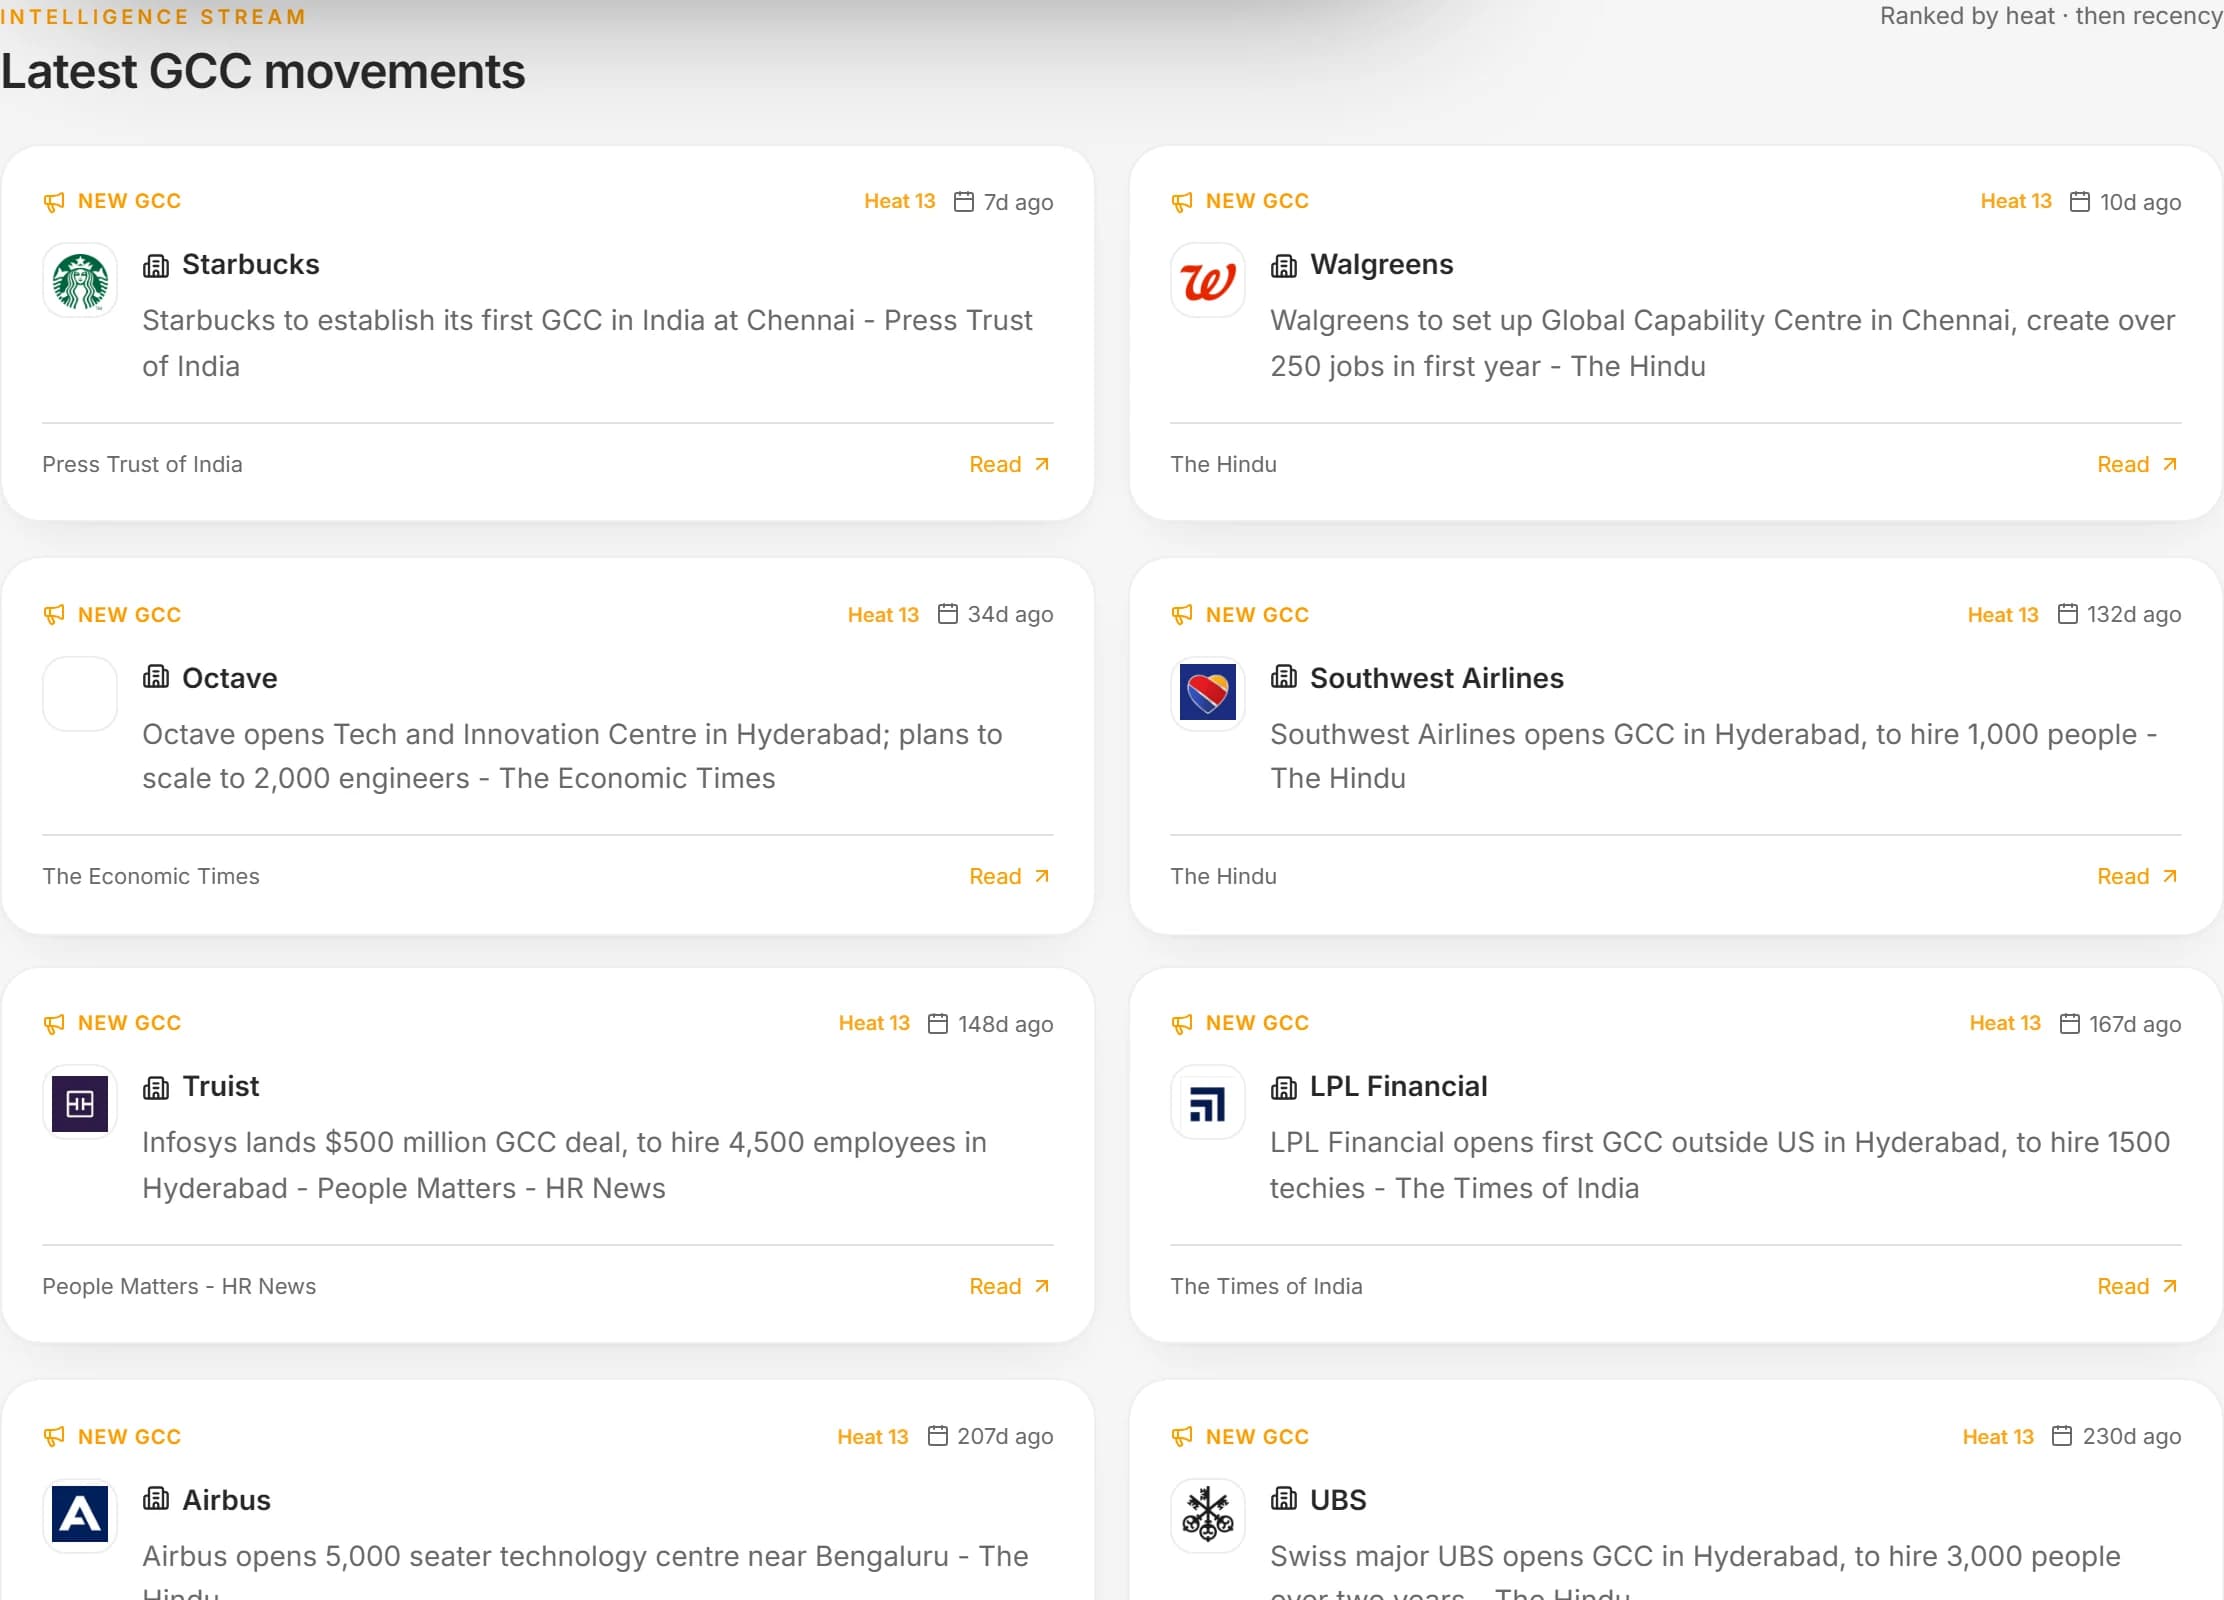Click Walgreens Global Capability Centre headline

pyautogui.click(x=1722, y=343)
